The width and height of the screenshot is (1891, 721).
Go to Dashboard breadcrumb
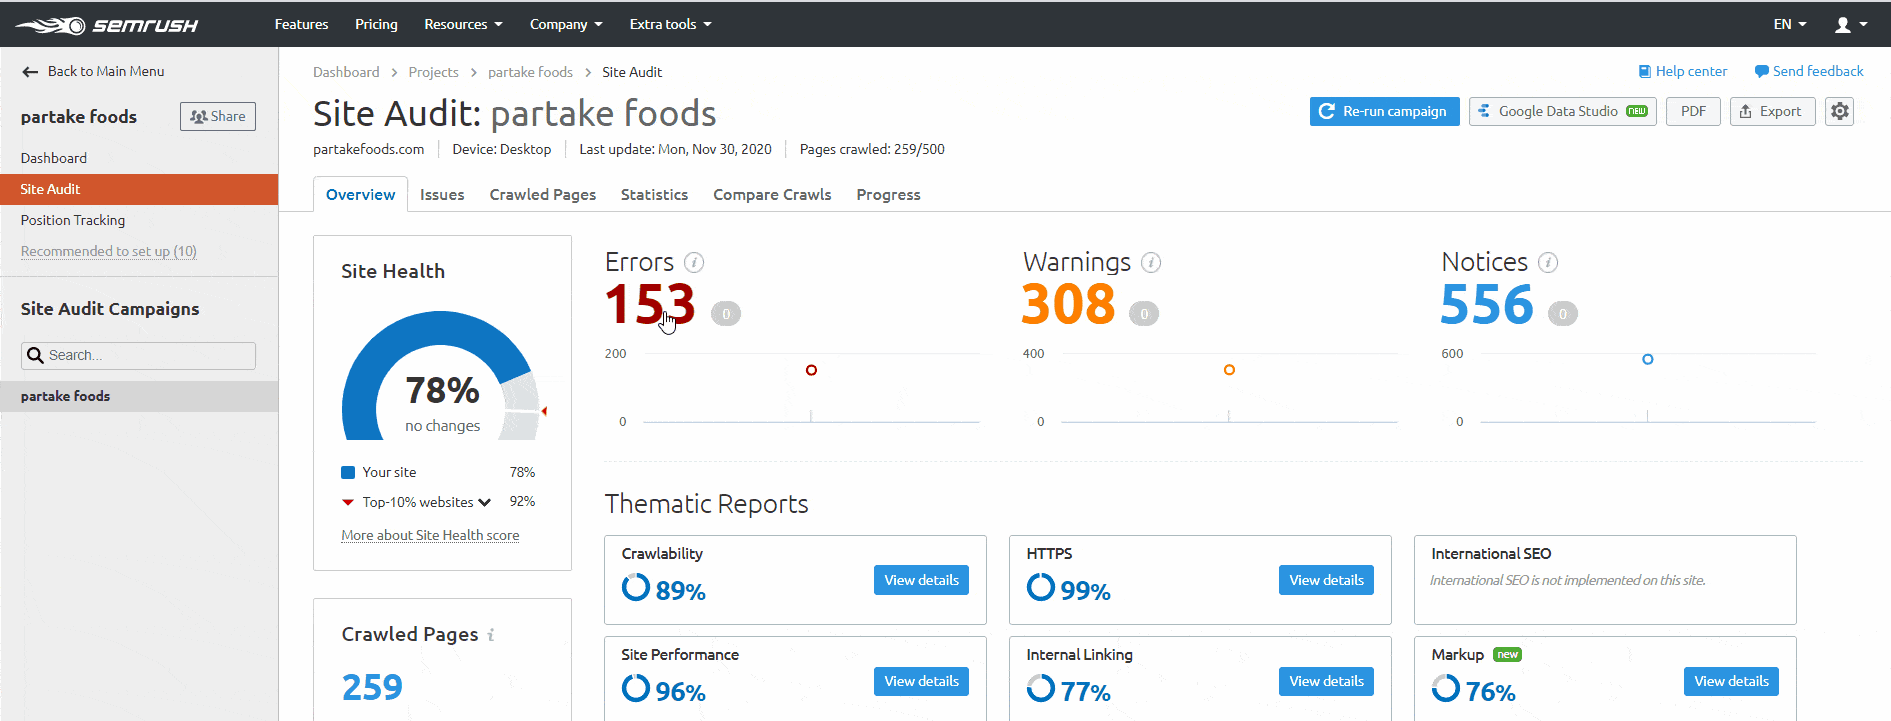tap(346, 72)
